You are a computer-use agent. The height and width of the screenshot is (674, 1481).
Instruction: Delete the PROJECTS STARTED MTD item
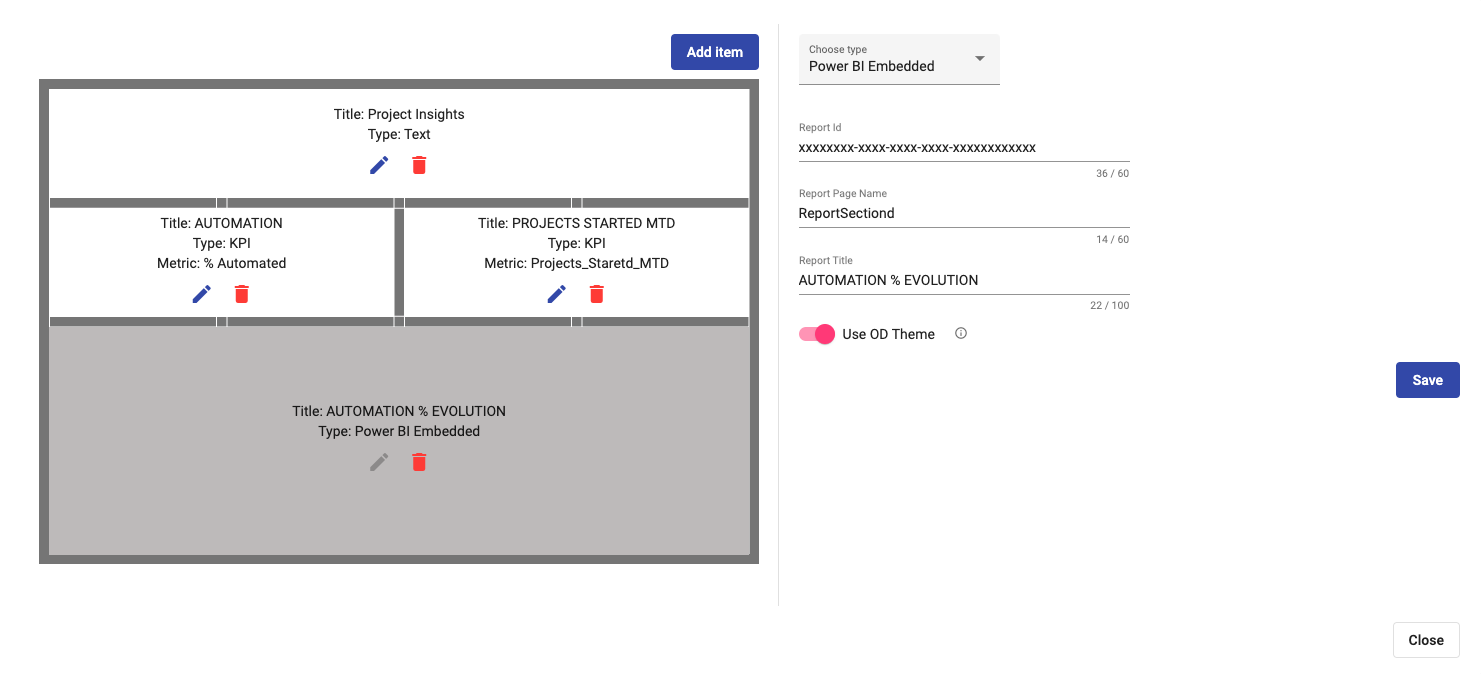tap(597, 294)
